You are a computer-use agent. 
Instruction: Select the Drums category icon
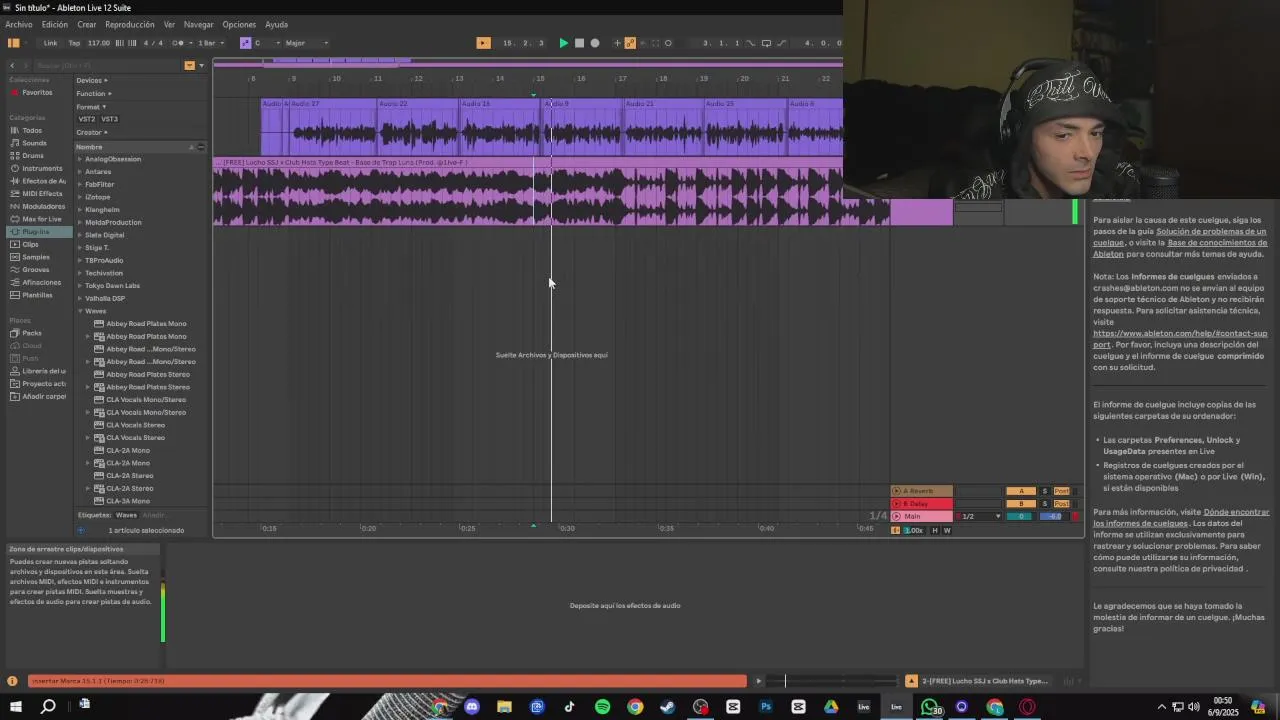tap(15, 156)
